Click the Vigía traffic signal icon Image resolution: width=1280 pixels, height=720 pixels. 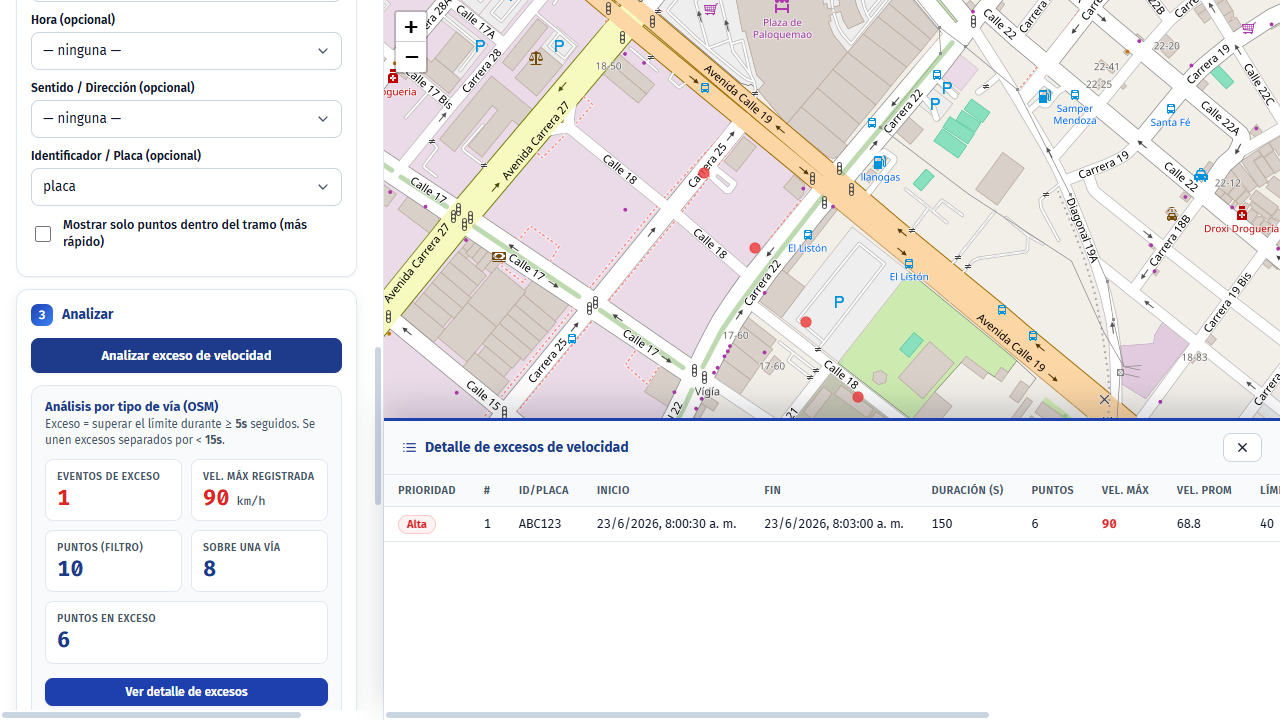(x=705, y=377)
